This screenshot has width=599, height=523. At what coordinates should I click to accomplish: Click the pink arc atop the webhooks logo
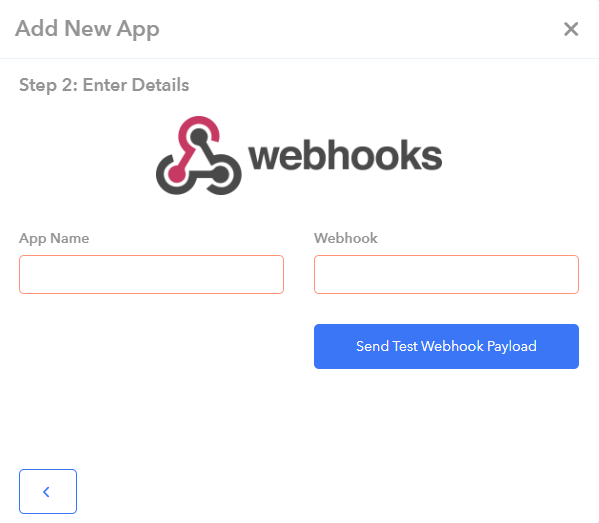coord(199,128)
